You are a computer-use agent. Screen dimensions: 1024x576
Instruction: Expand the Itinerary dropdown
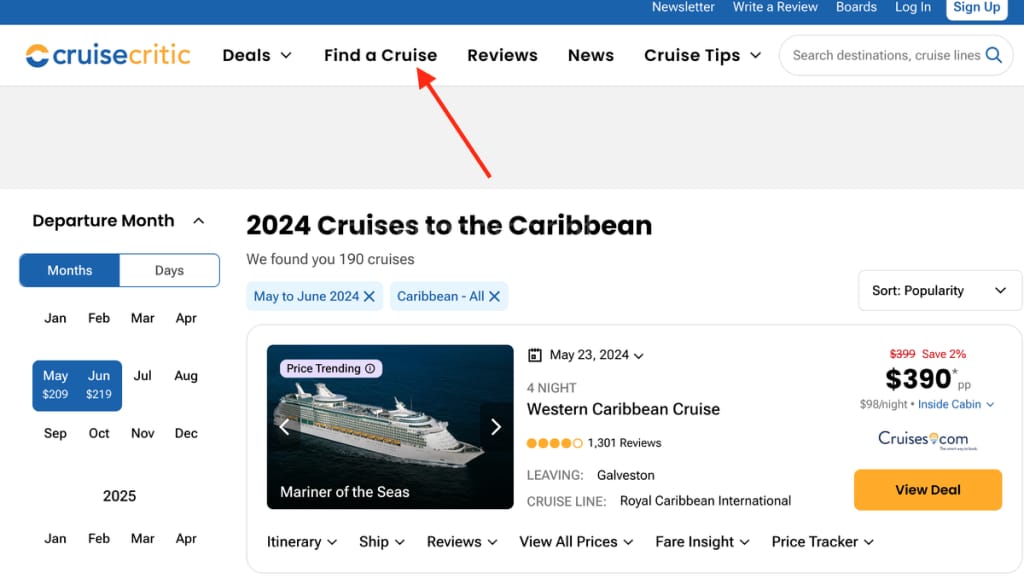[301, 541]
